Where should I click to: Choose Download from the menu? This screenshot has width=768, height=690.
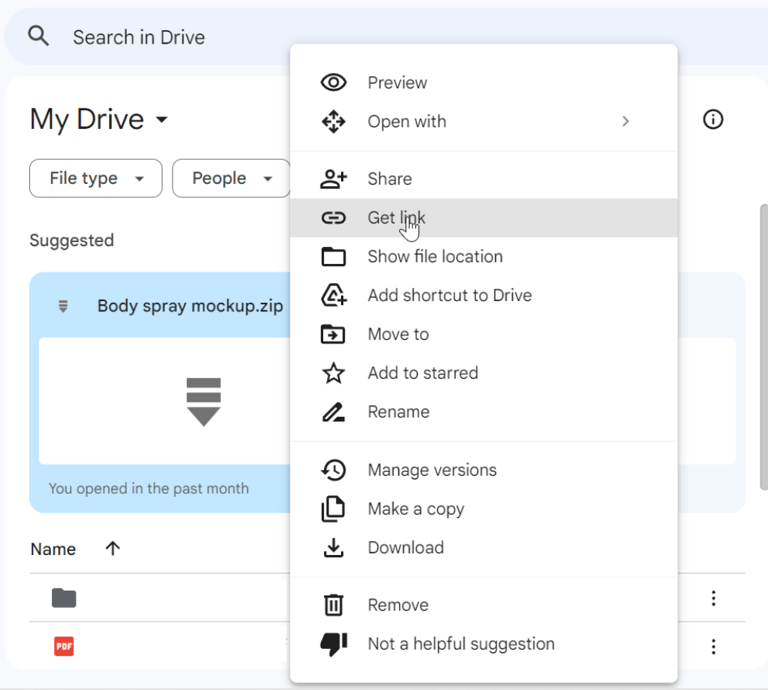click(x=483, y=547)
